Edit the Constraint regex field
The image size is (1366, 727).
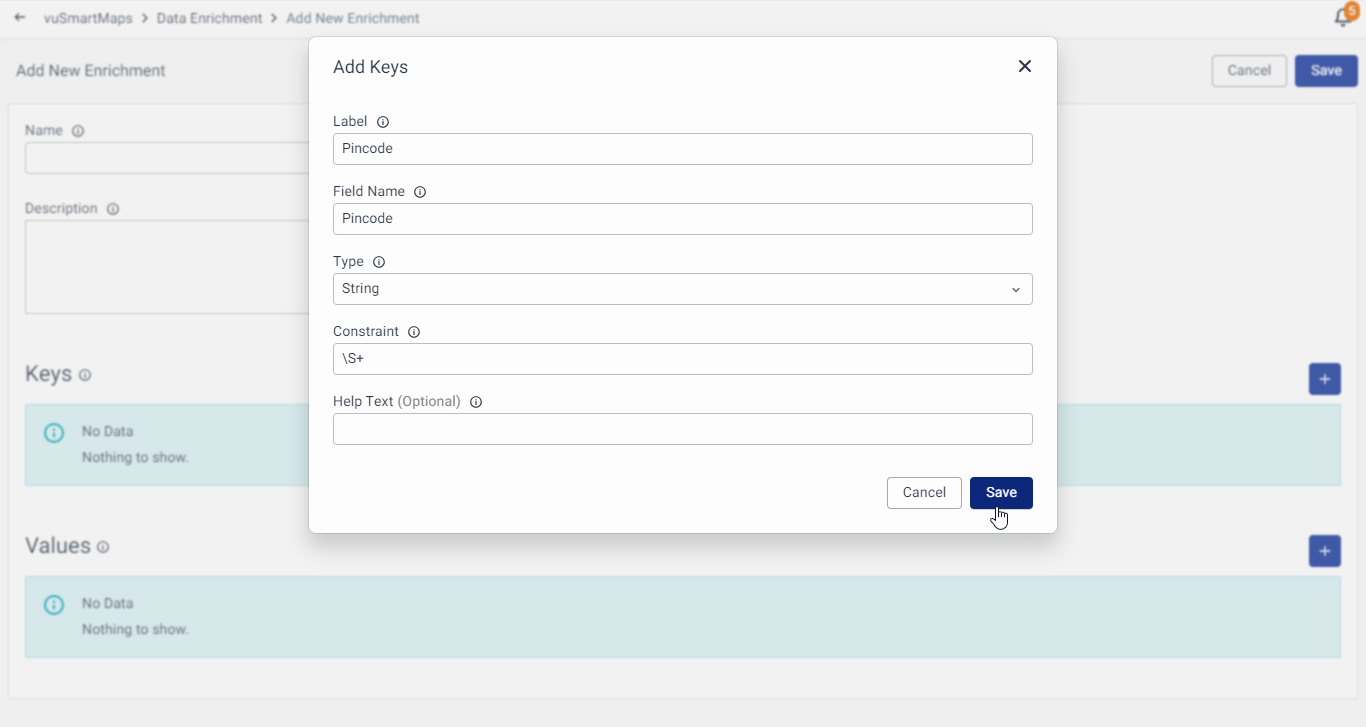tap(682, 359)
